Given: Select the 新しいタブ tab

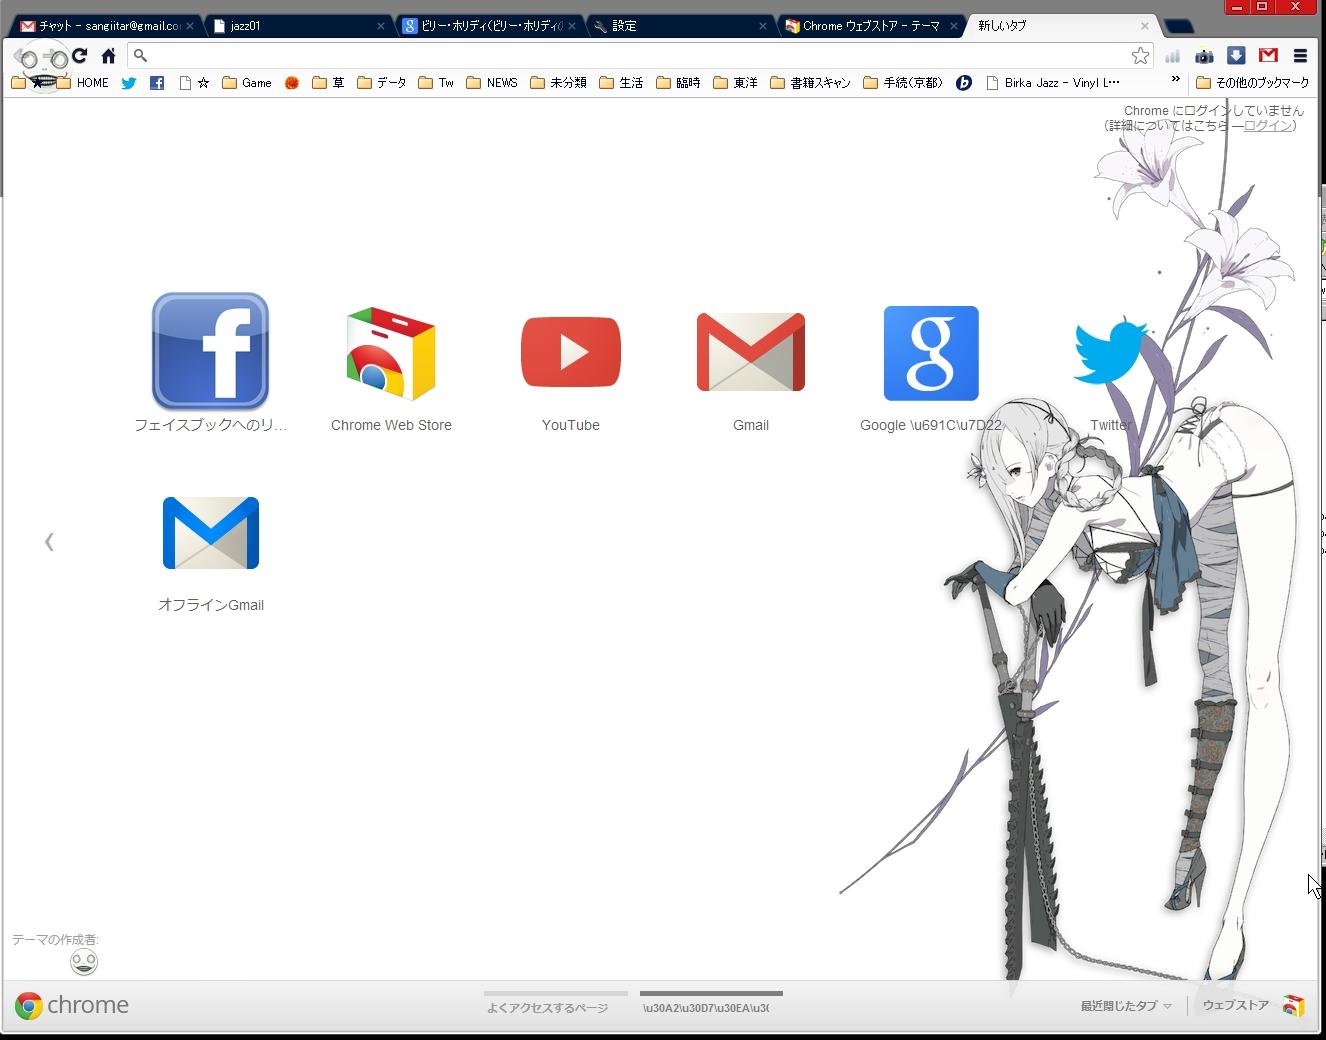Looking at the screenshot, I should [1062, 26].
